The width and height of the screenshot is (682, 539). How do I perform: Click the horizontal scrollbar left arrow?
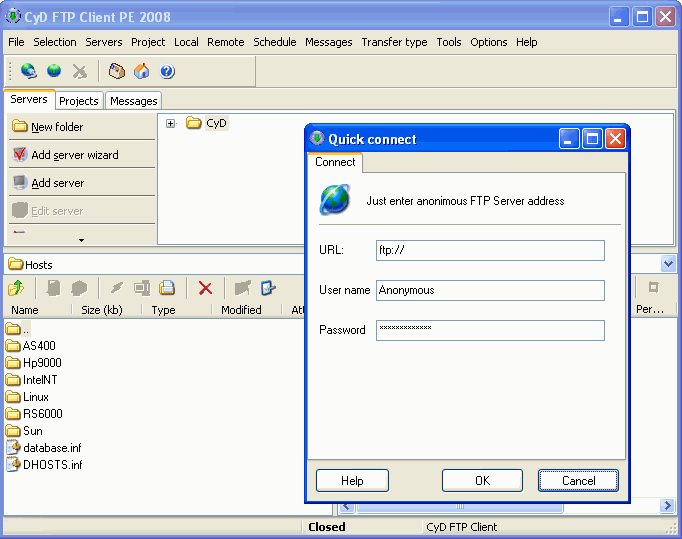coord(346,507)
